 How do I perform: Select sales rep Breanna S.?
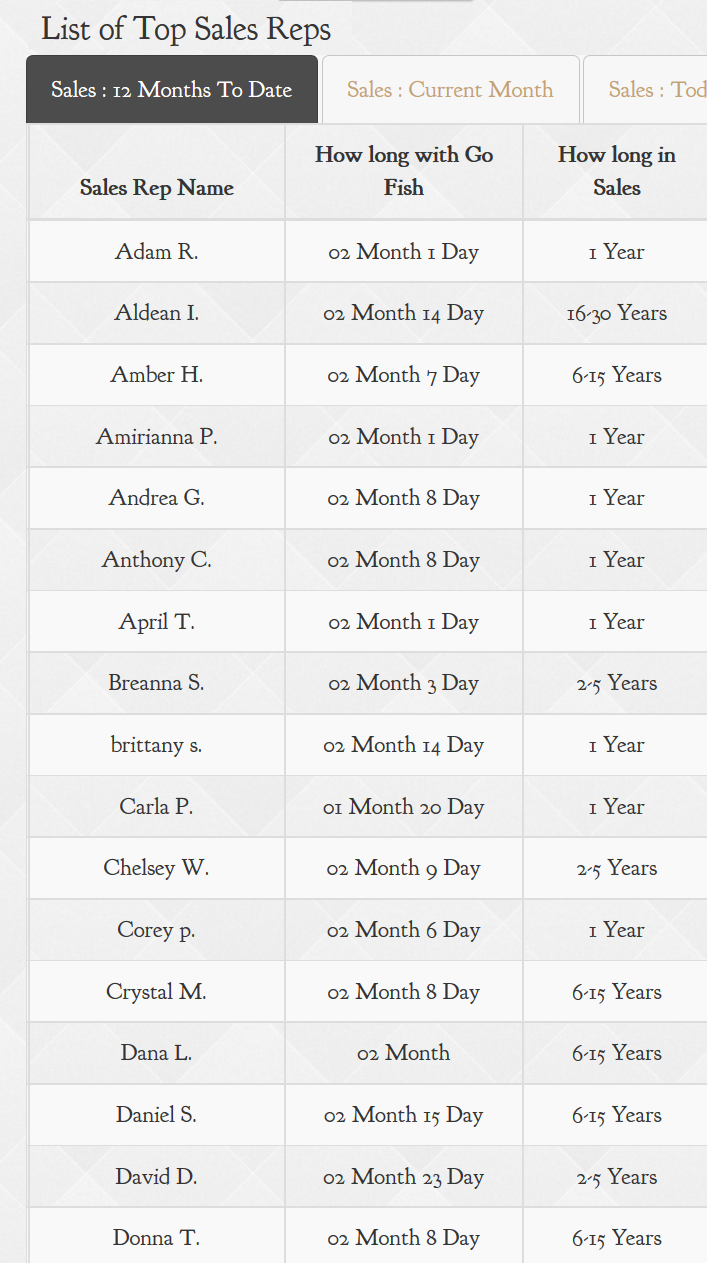157,683
